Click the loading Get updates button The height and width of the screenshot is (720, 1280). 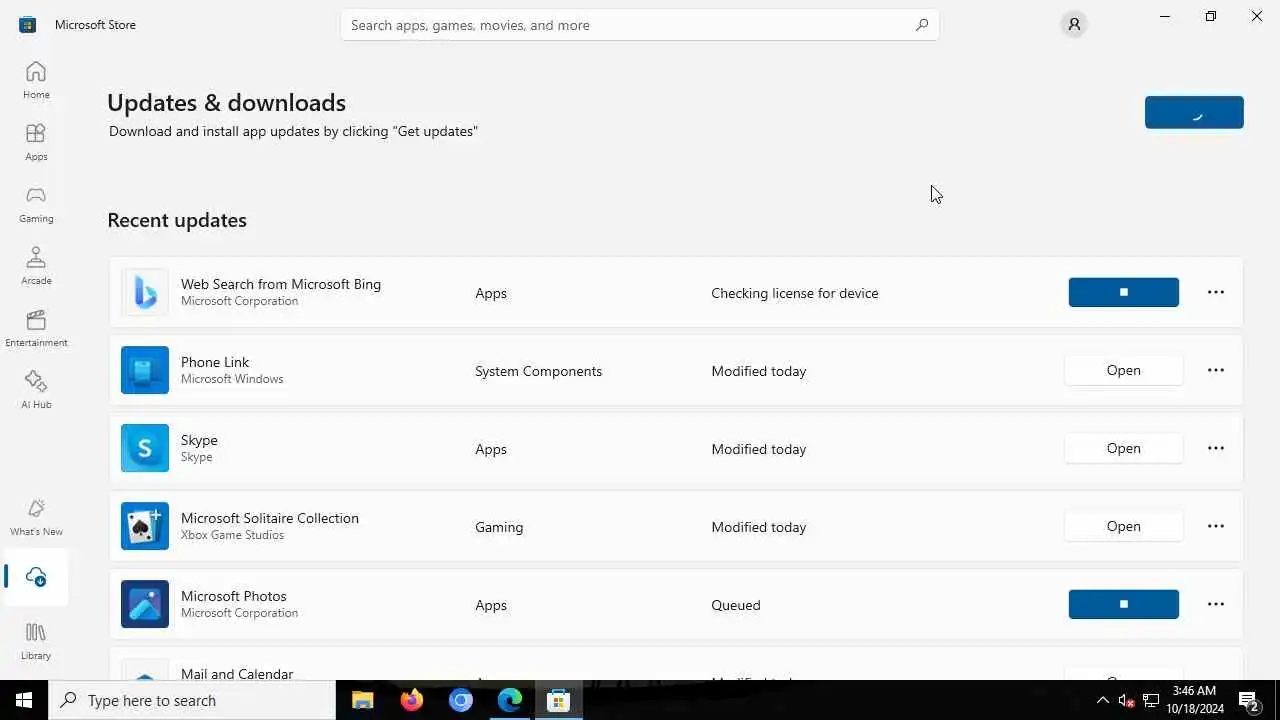coord(1194,112)
